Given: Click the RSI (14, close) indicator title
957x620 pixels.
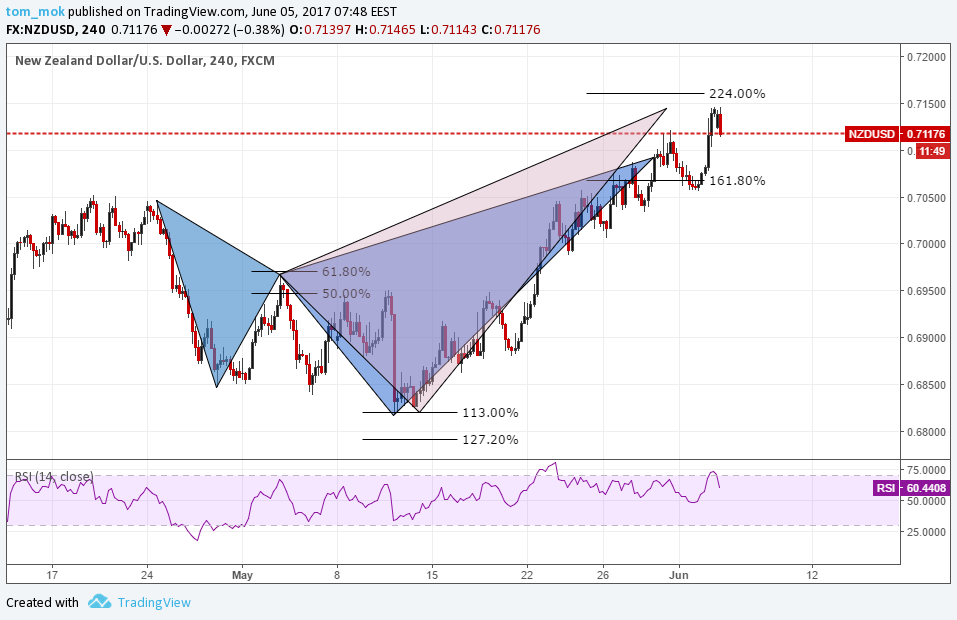Looking at the screenshot, I should (x=54, y=476).
